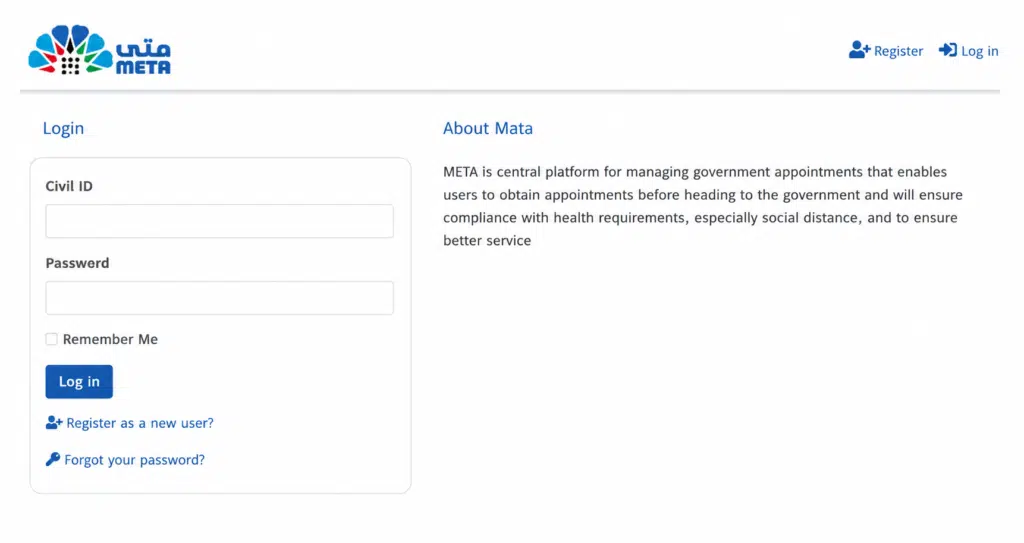Click the user-plus icon before Register as a new user
This screenshot has width=1024, height=543.
click(x=54, y=423)
